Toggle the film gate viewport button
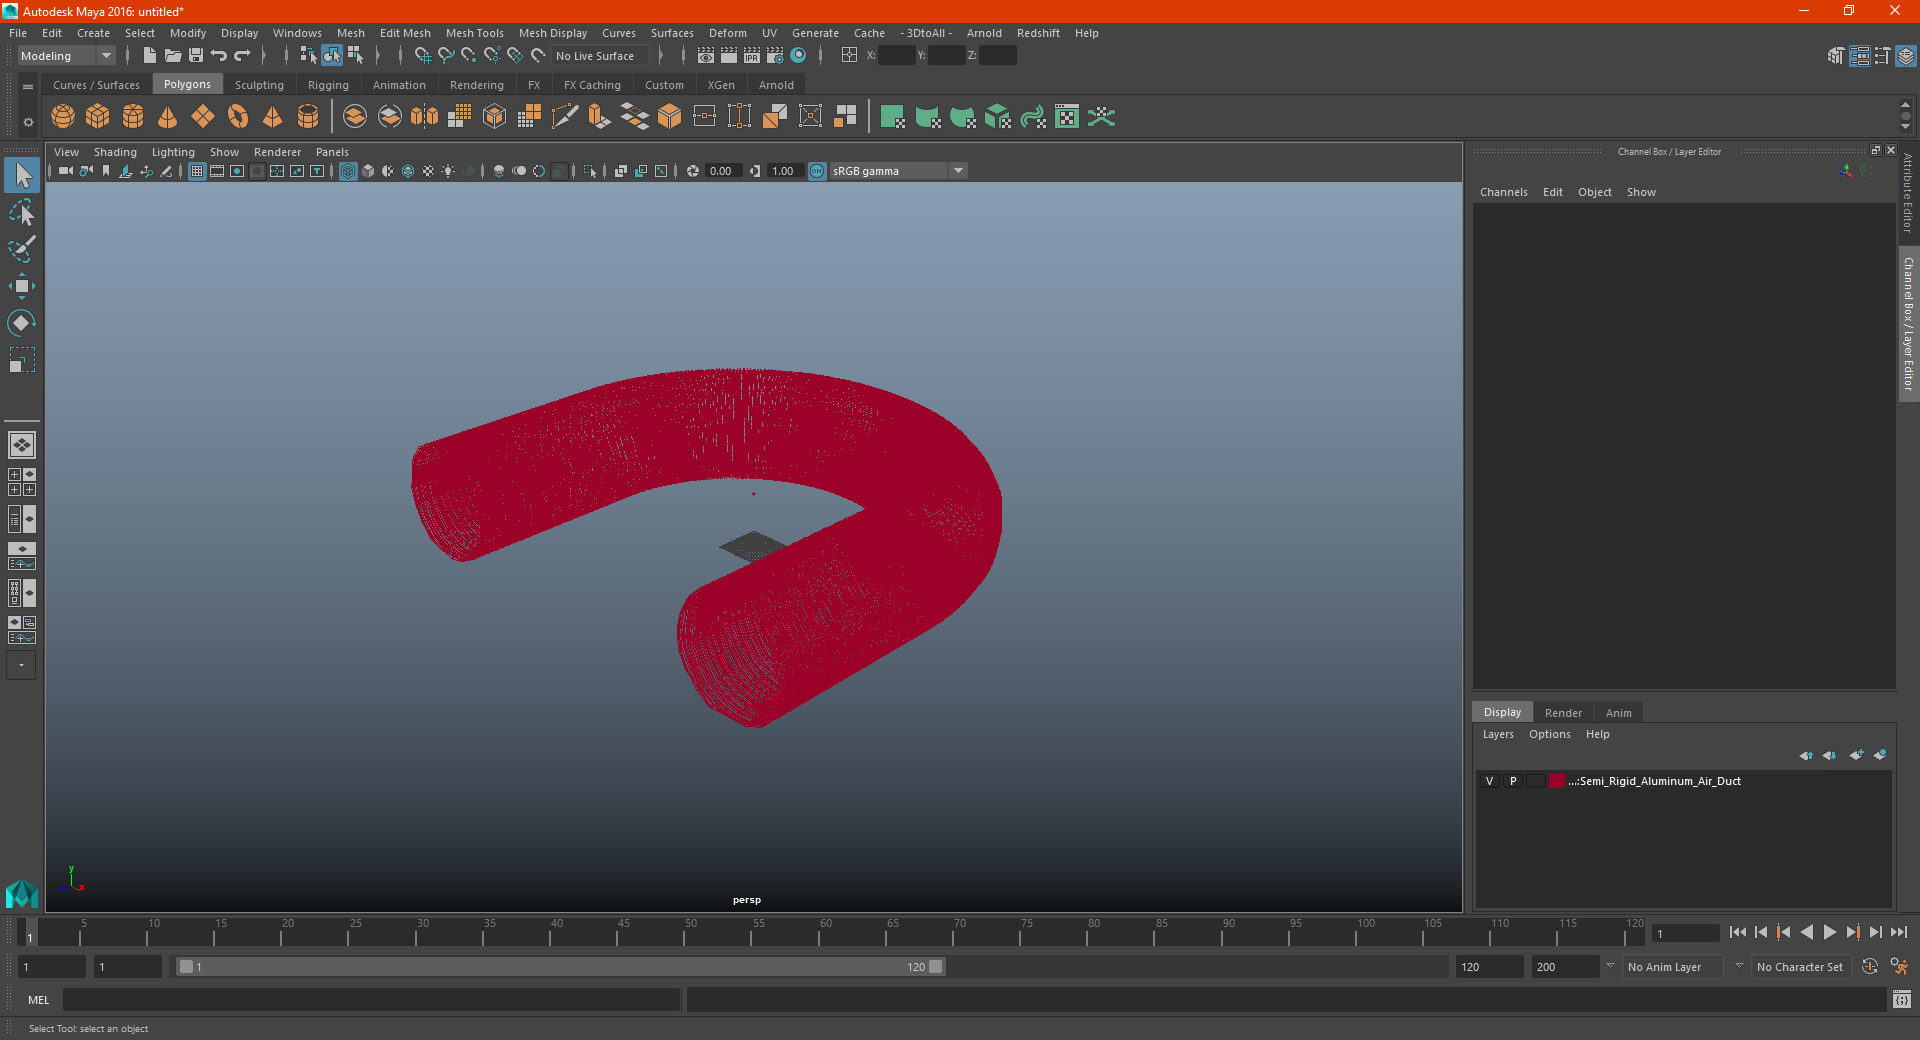Viewport: 1920px width, 1040px height. click(x=217, y=171)
